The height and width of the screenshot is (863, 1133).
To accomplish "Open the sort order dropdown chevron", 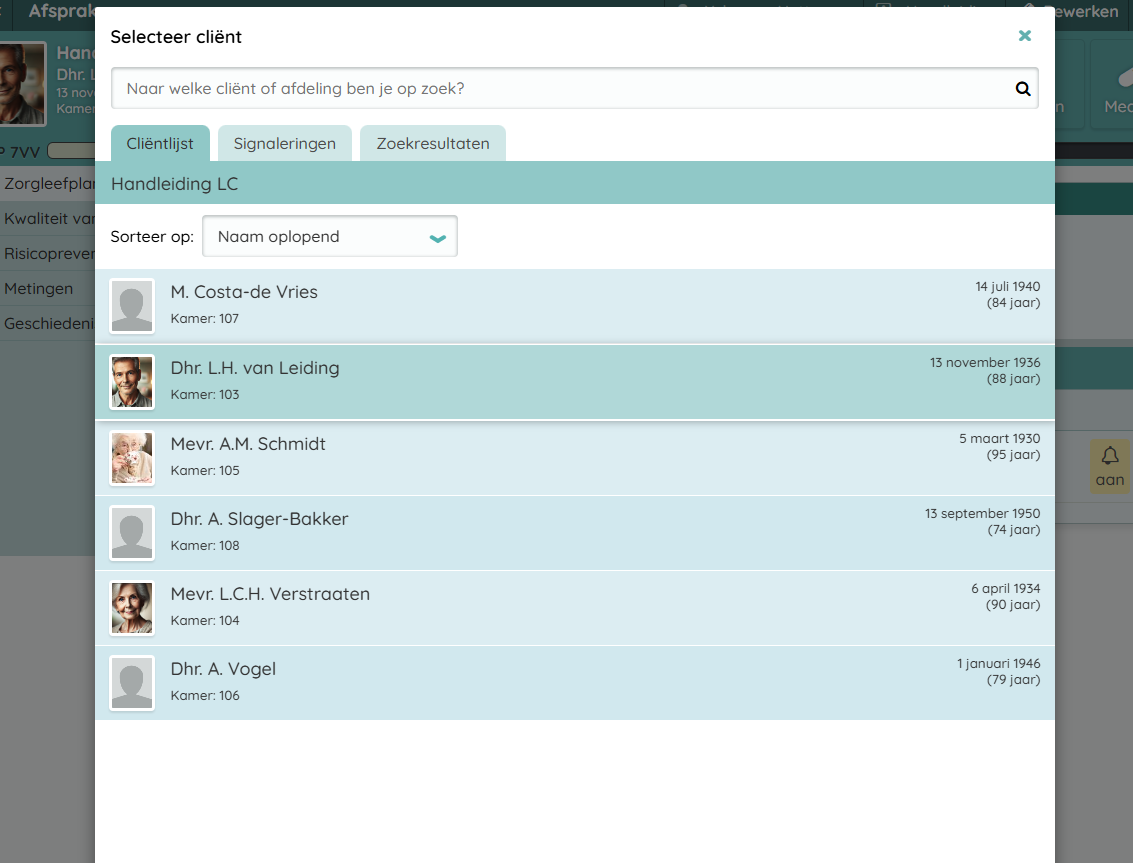I will [x=437, y=238].
